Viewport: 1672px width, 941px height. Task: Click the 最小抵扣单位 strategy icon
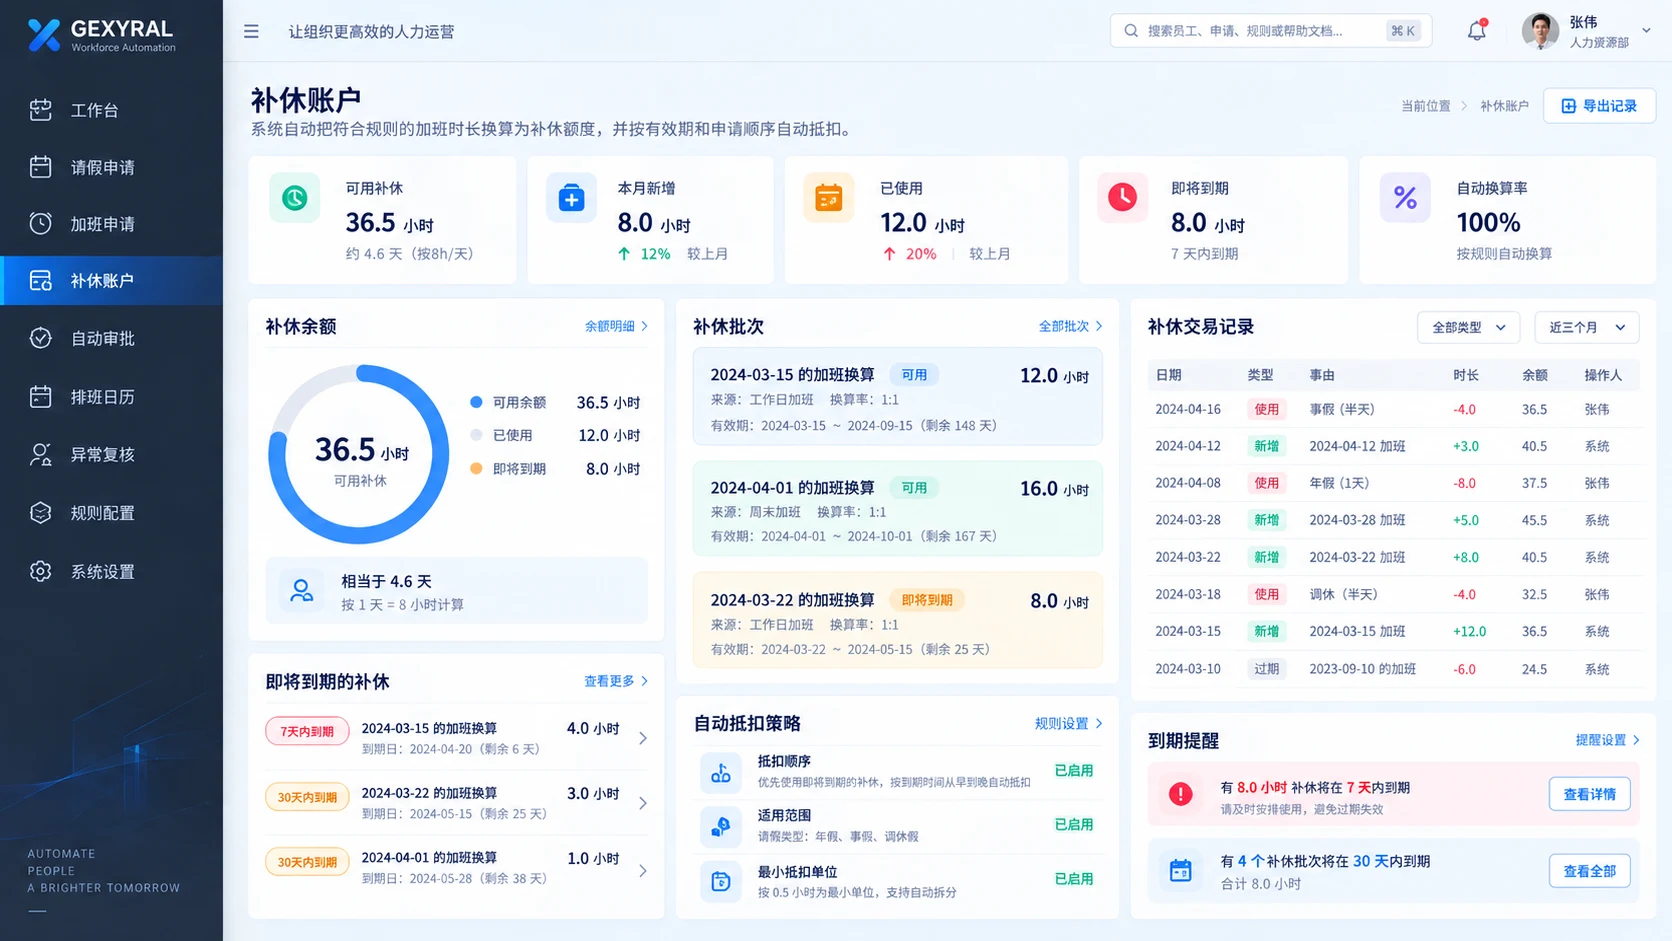(720, 881)
